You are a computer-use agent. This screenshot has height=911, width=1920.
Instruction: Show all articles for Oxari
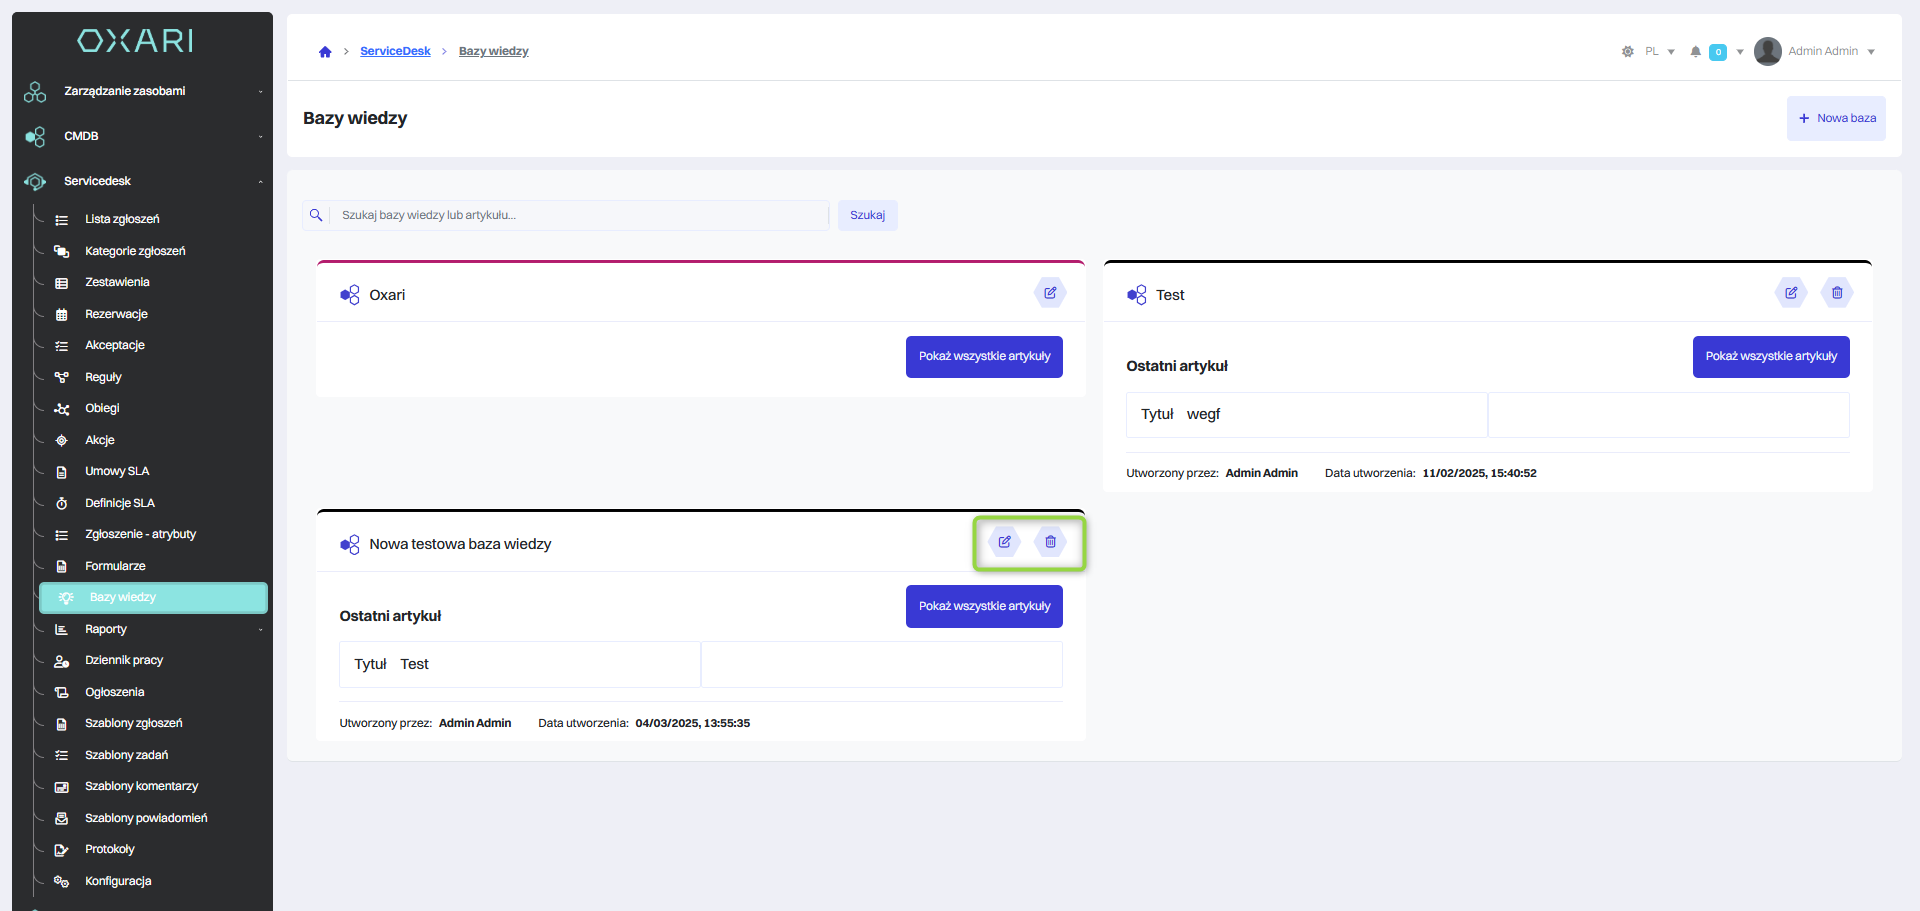984,357
